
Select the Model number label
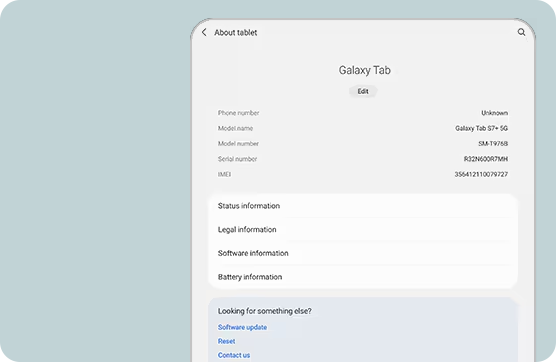(x=238, y=144)
